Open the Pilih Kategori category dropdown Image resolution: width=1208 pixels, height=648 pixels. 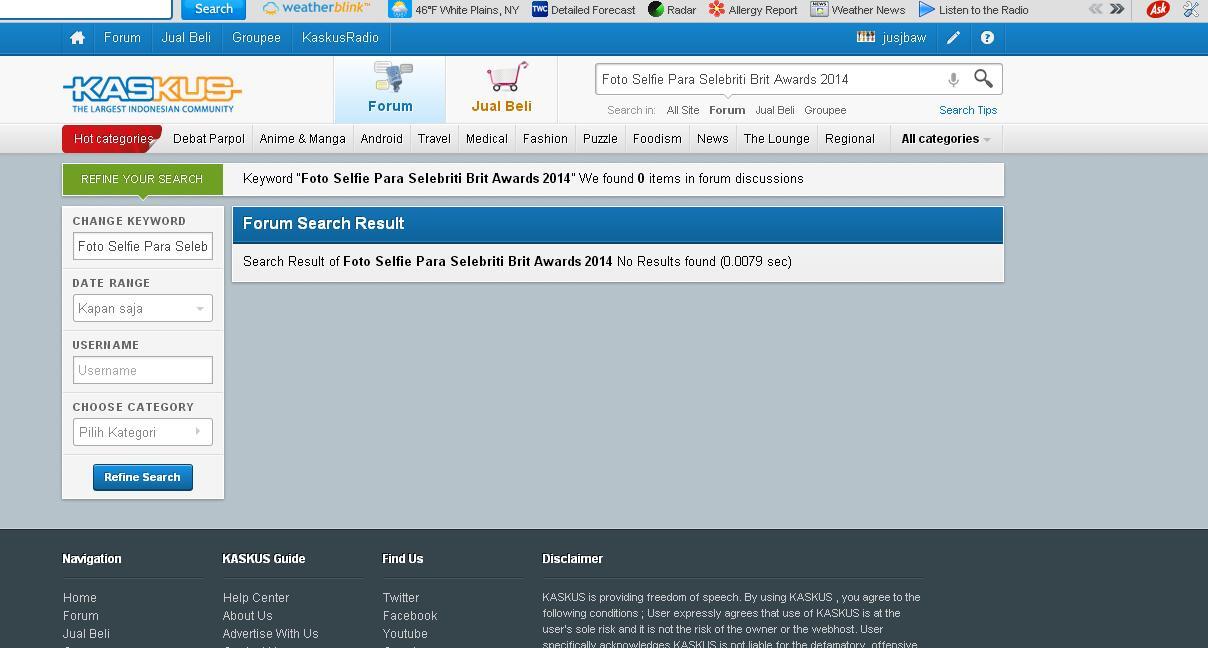pos(143,432)
